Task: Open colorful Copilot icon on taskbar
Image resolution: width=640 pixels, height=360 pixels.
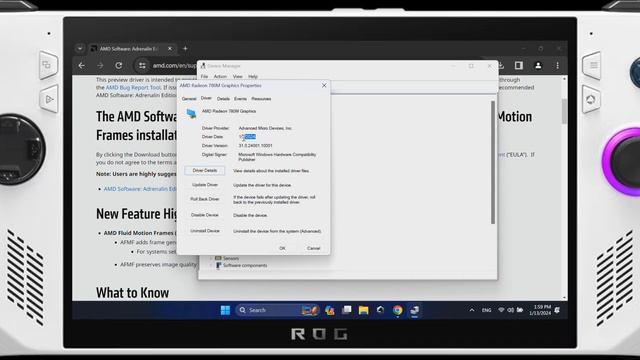Action: click(x=330, y=310)
